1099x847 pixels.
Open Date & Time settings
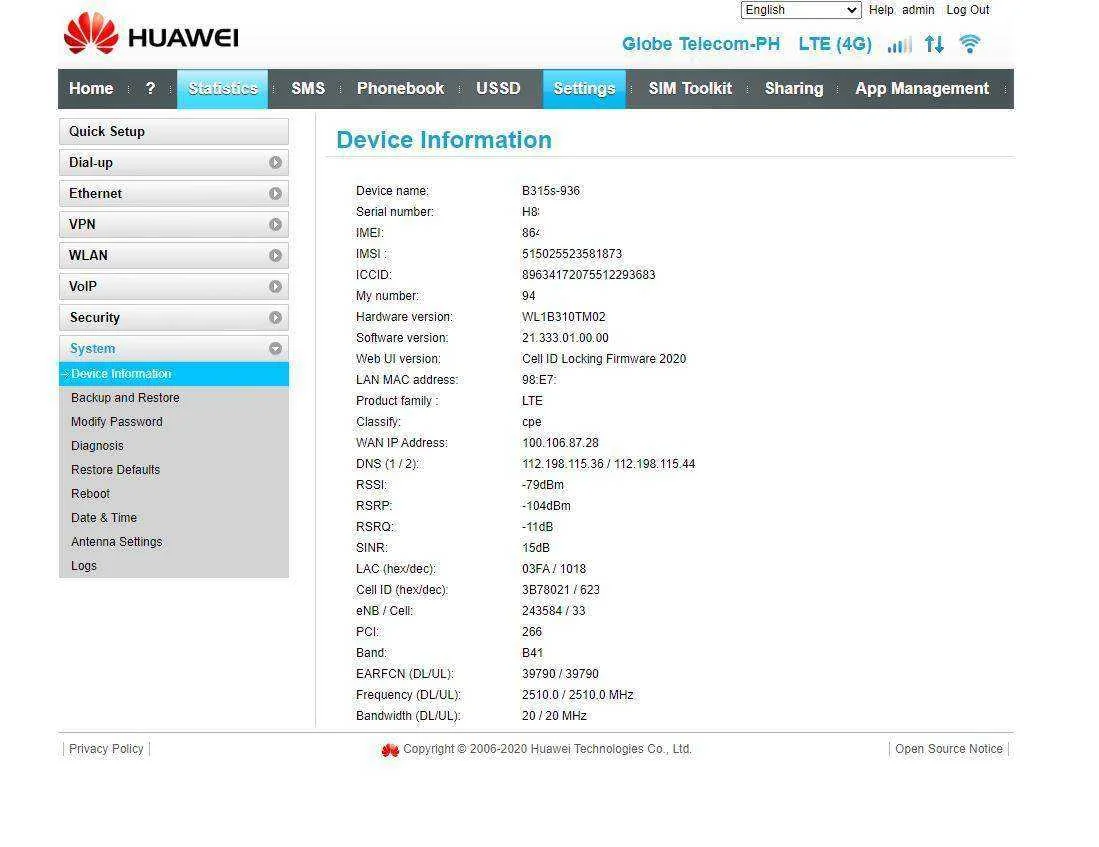pos(104,517)
